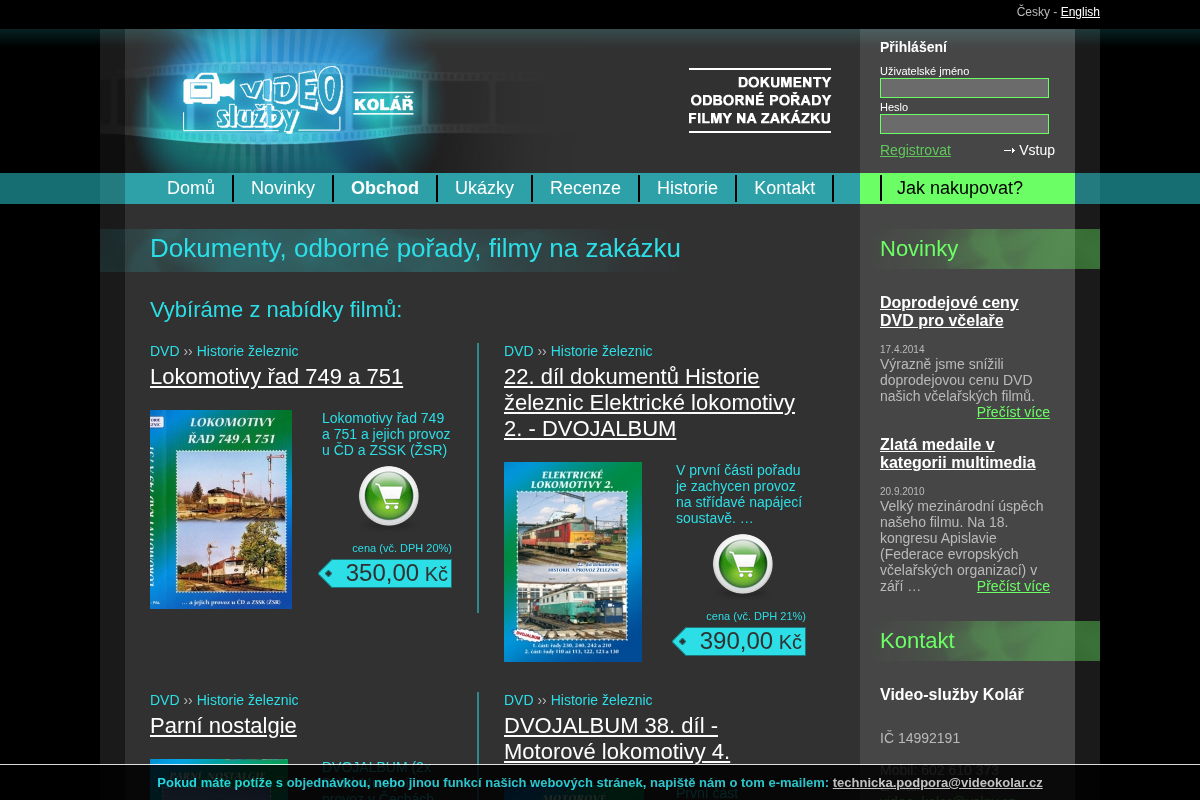This screenshot has height=800, width=1200.
Task: Open DVD category above DVOJALBUM 38. díl
Action: pos(518,700)
